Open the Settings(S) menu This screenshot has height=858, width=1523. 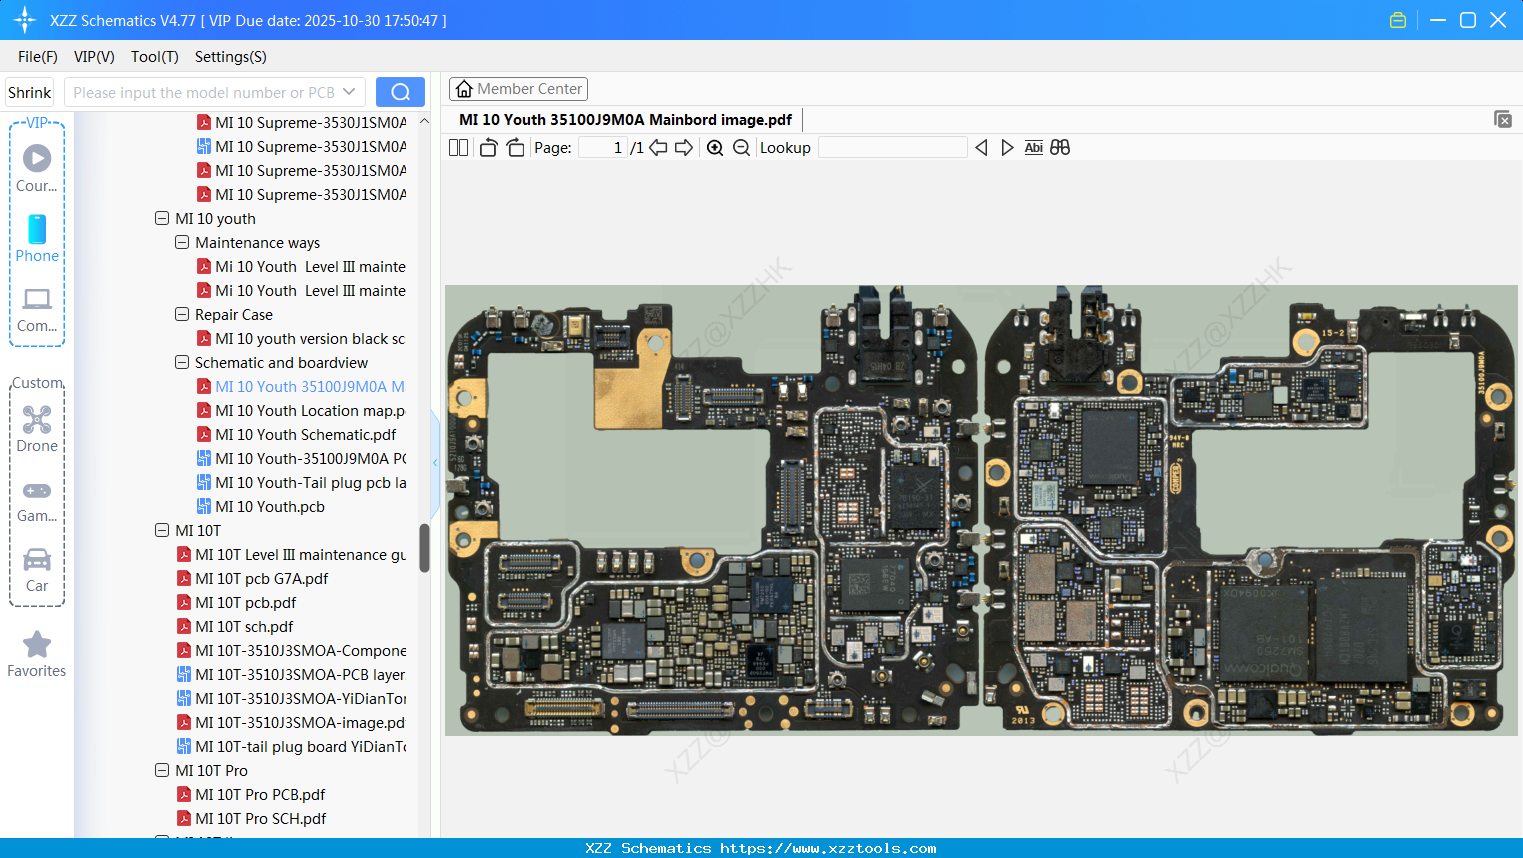[x=230, y=57]
